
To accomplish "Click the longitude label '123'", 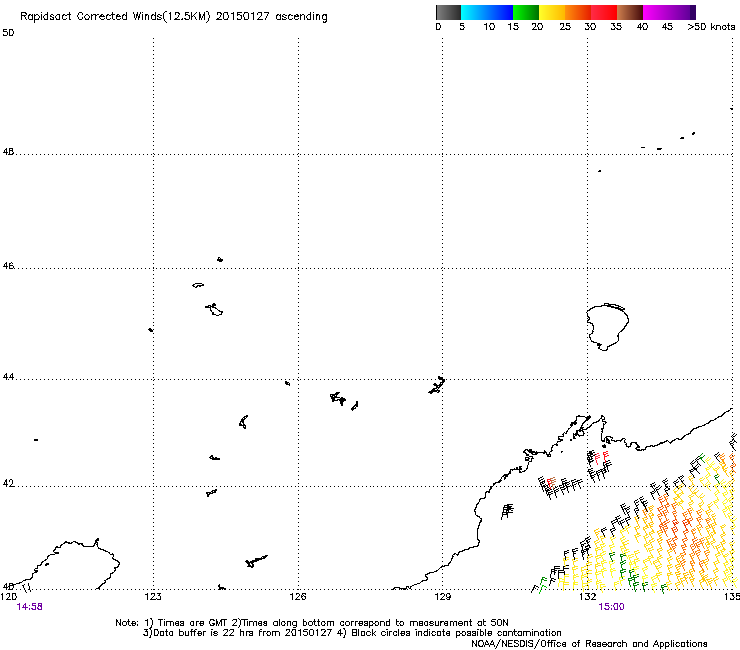I will (153, 597).
